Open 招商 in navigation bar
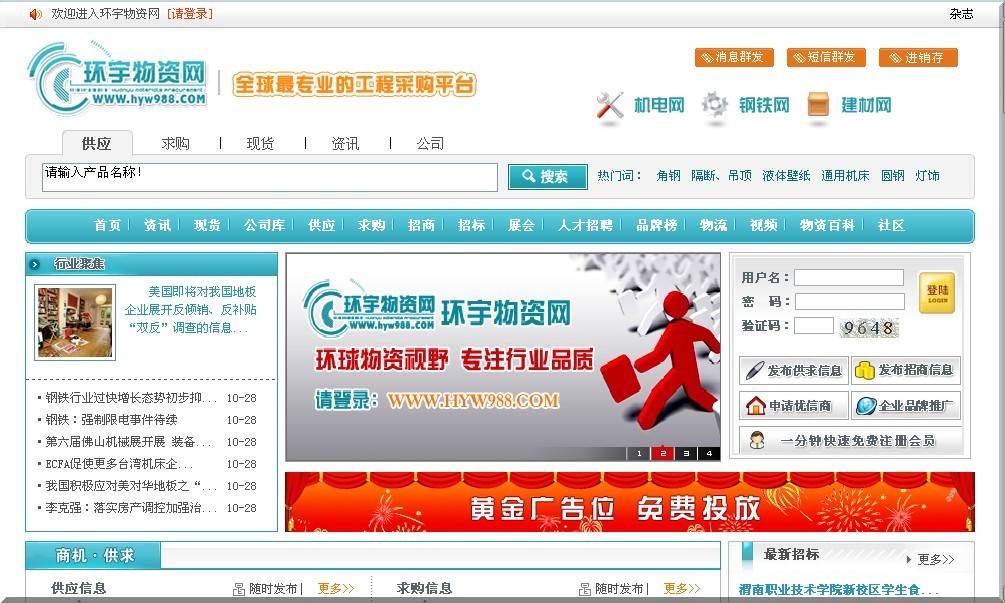 (x=421, y=225)
